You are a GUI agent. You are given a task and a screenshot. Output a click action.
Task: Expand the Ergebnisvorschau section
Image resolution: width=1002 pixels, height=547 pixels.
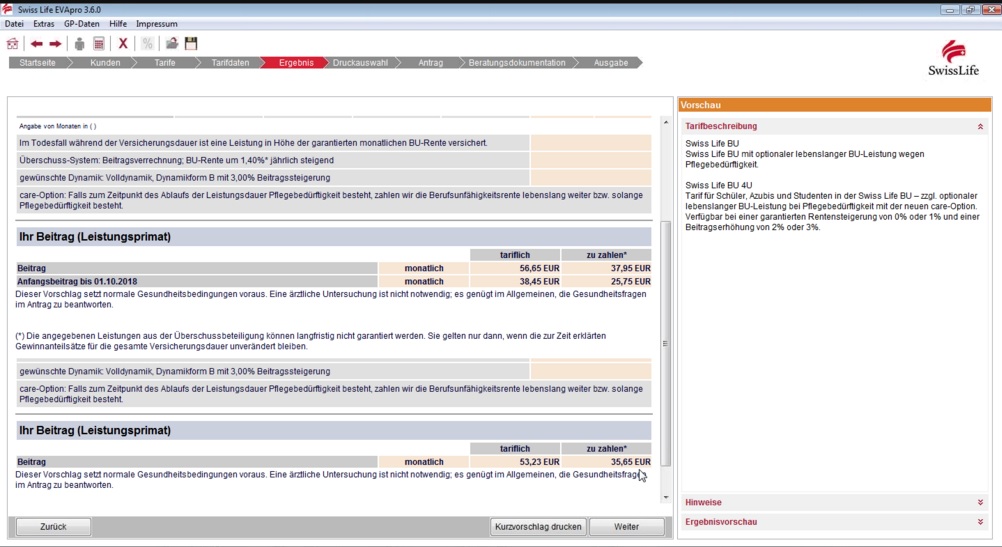(980, 522)
